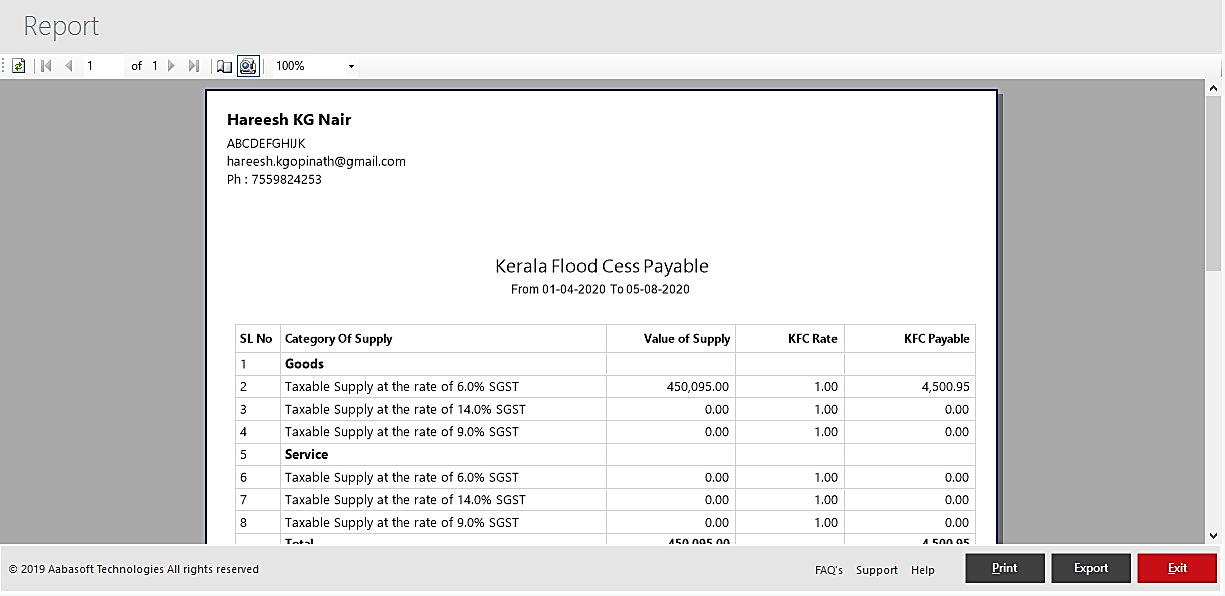
Task: Go to first page of report
Action: [x=46, y=66]
